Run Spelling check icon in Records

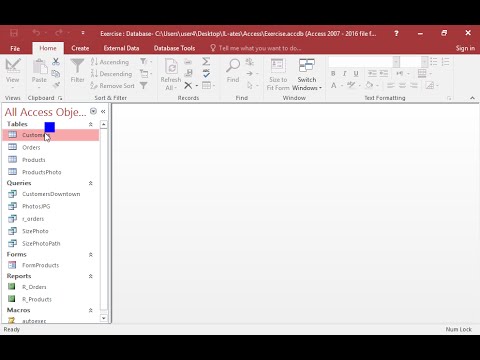pos(206,73)
